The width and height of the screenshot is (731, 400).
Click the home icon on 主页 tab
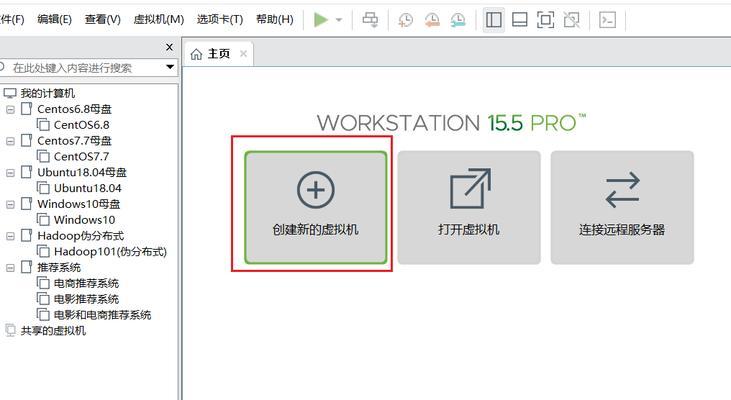(x=196, y=55)
